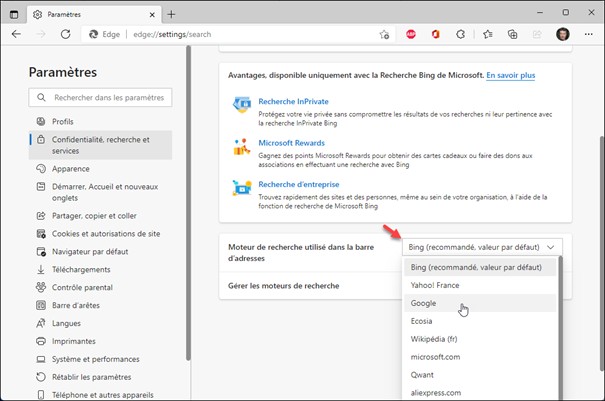Expand the search engine dropdown showing Bing
This screenshot has width=605, height=401.
click(482, 245)
